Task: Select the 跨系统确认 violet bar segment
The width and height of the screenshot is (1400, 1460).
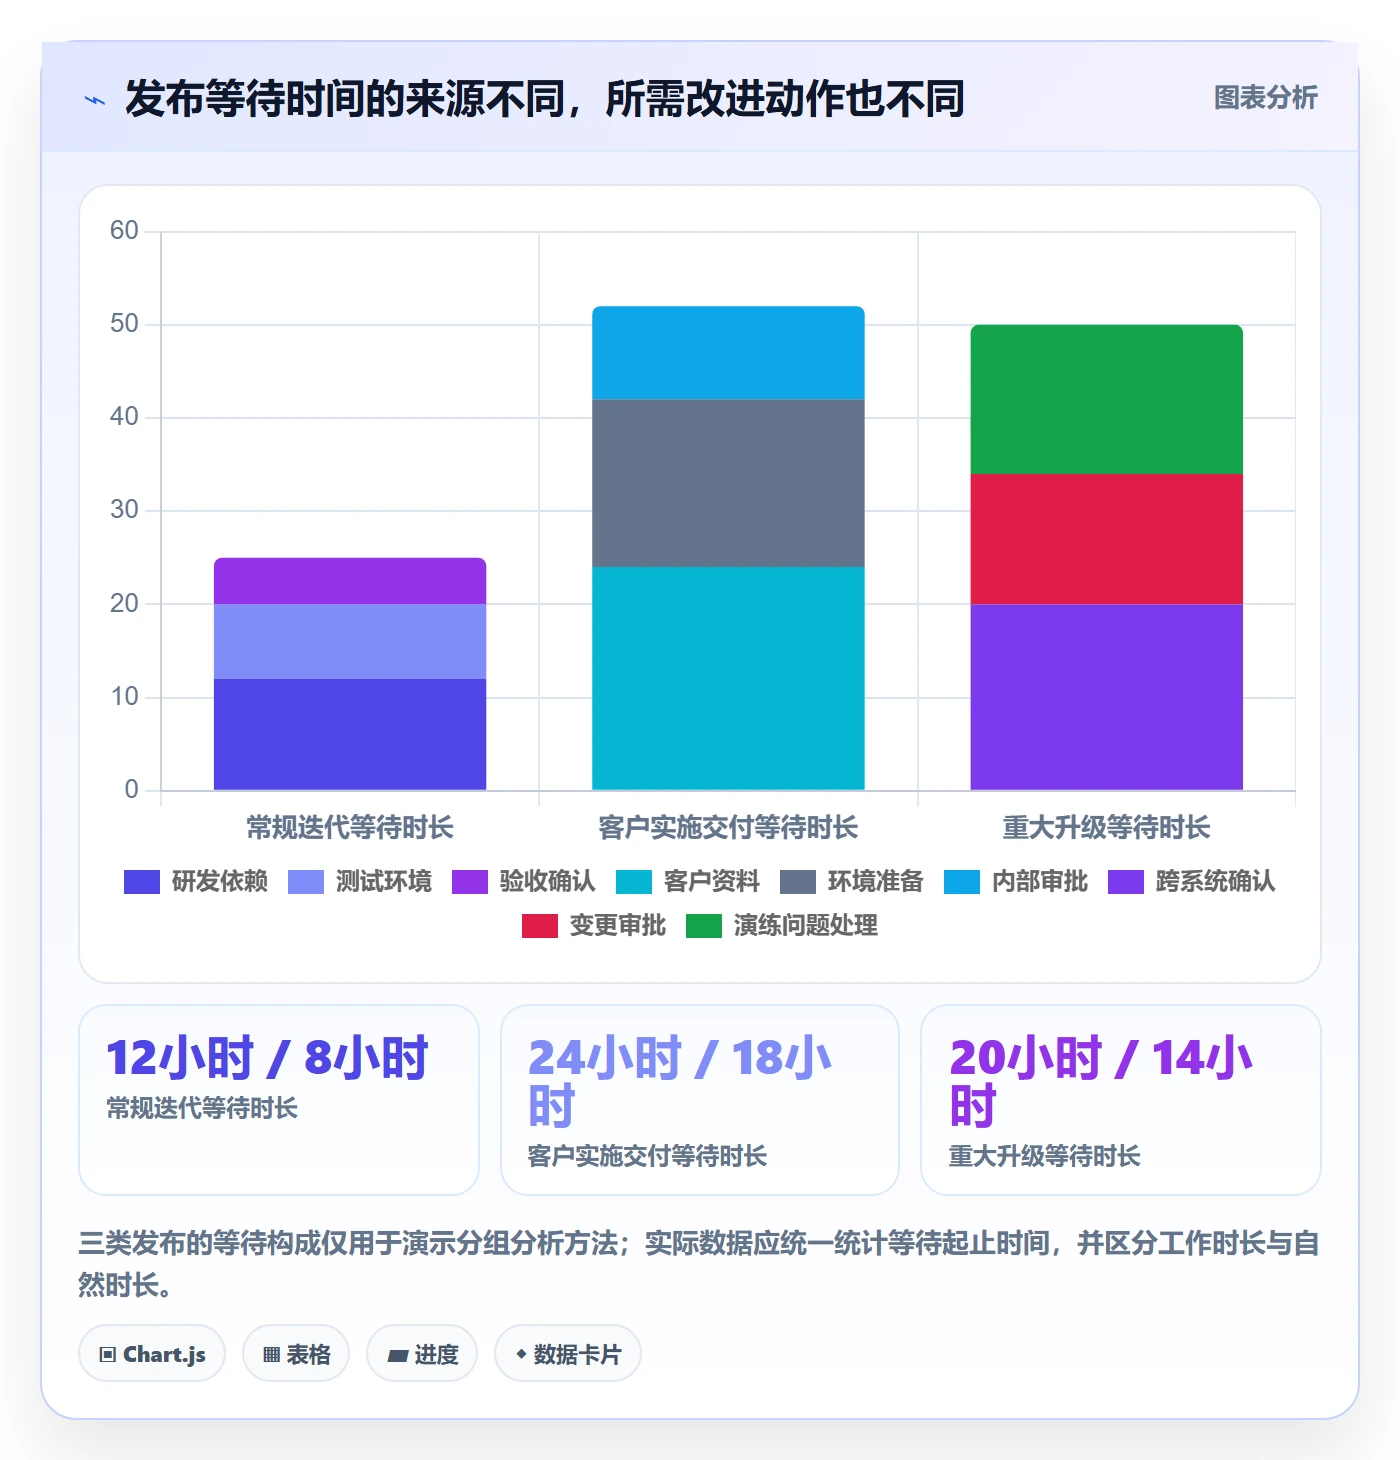Action: pos(1107,697)
